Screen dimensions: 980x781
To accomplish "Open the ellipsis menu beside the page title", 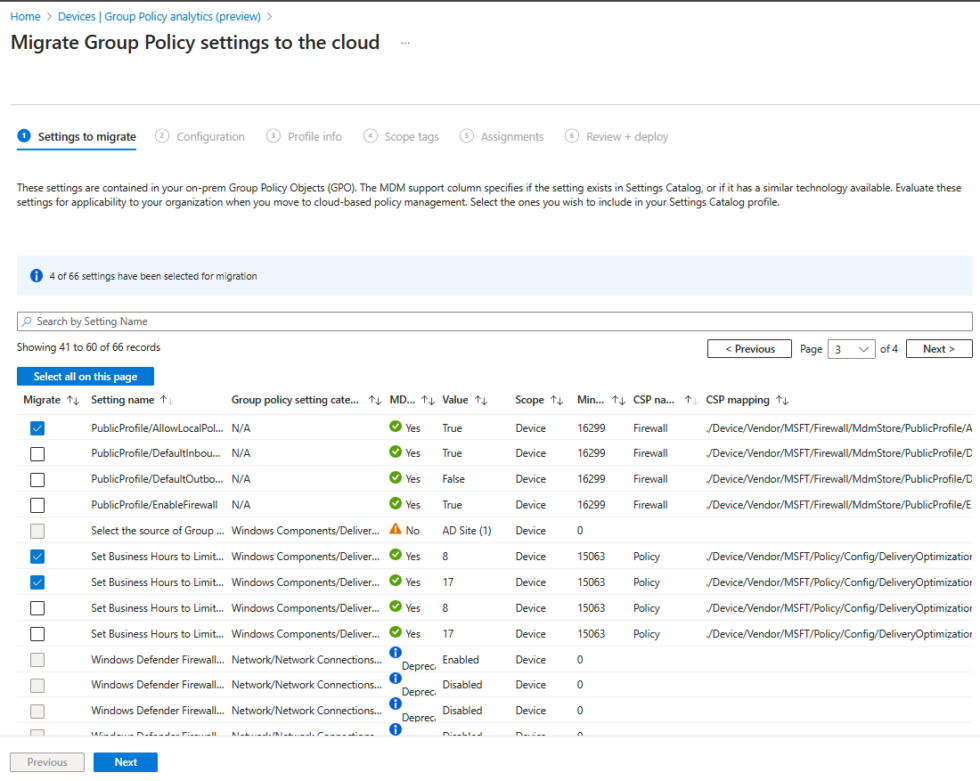I will [x=405, y=43].
